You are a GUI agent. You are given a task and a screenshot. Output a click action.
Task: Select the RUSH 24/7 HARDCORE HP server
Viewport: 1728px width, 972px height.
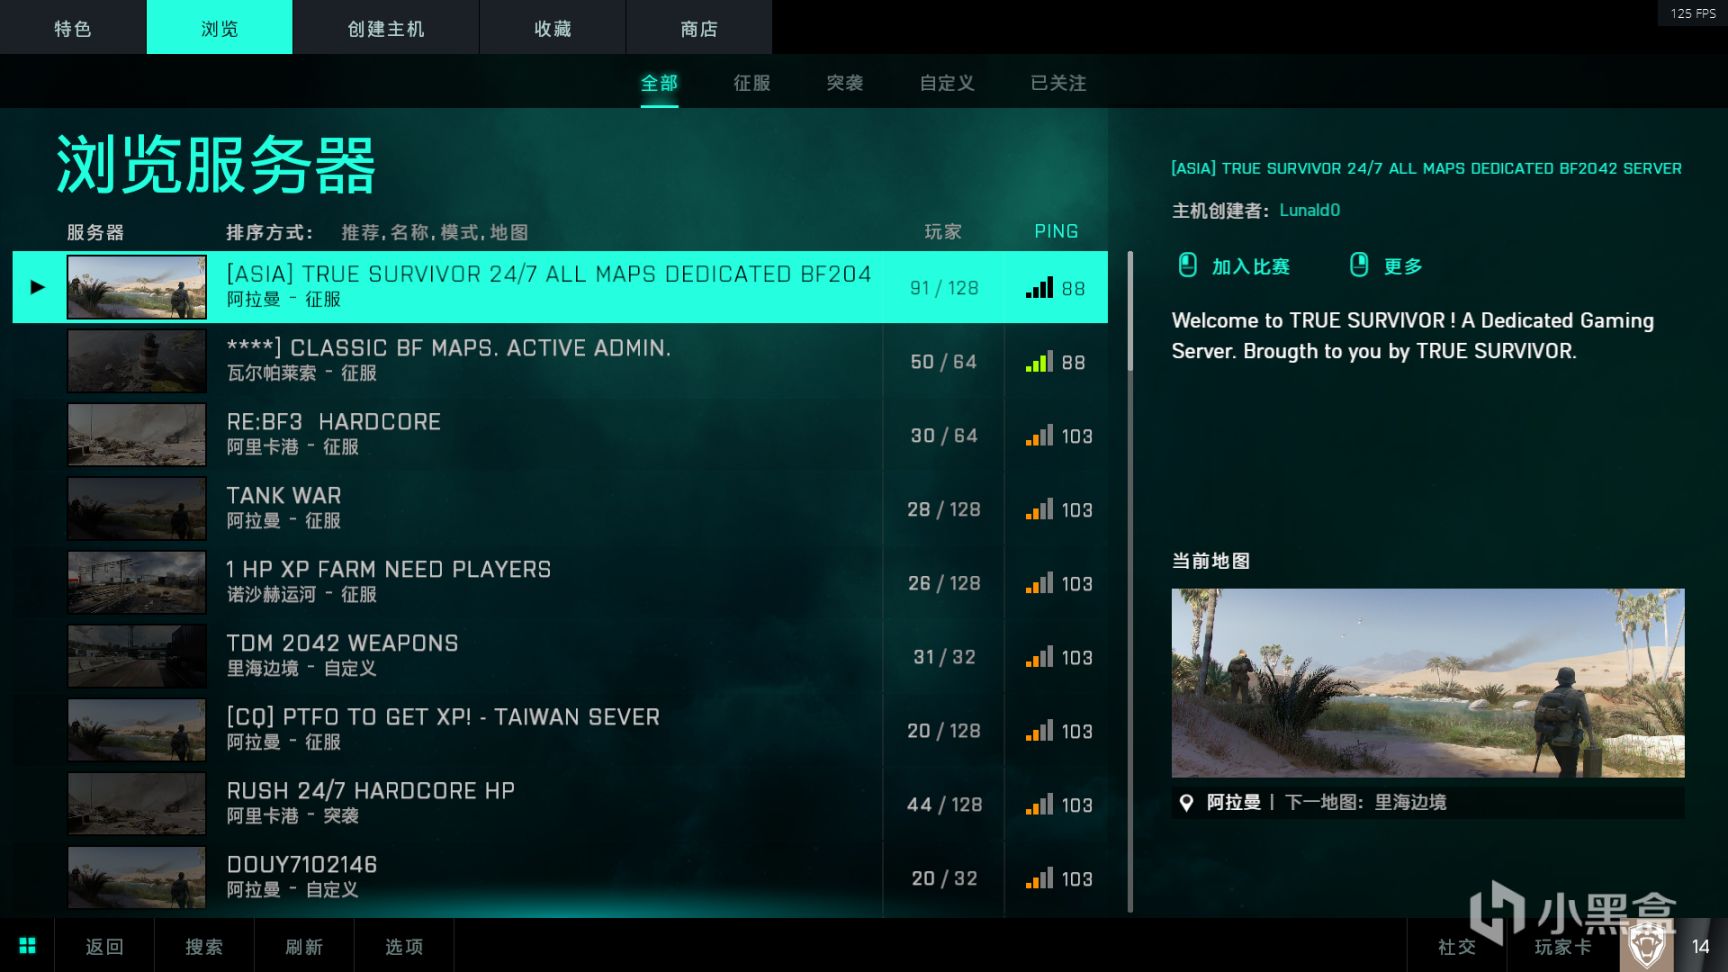[x=560, y=805]
